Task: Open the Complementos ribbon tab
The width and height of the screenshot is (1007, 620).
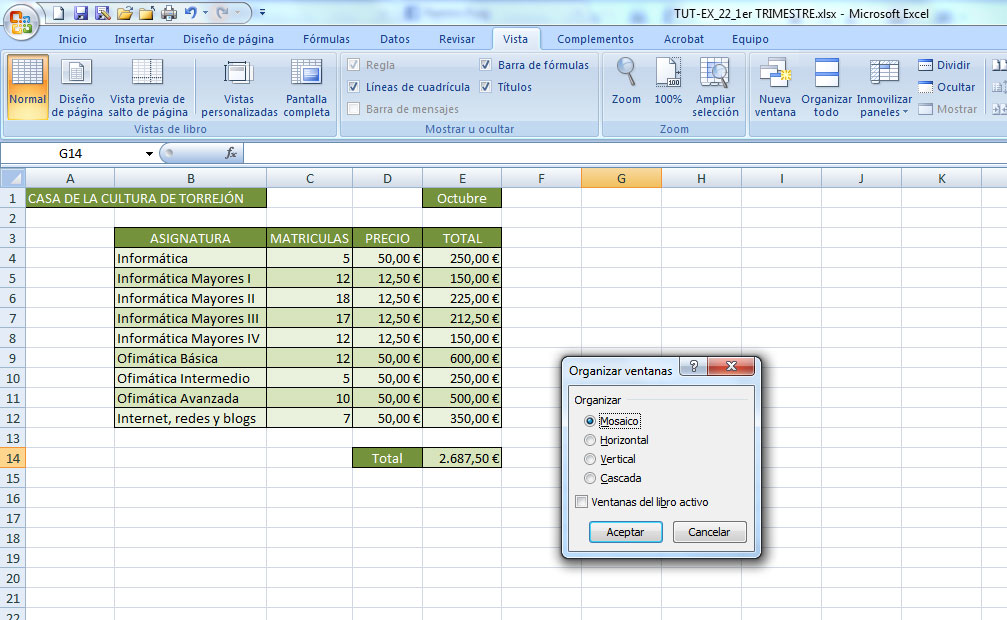Action: [595, 39]
